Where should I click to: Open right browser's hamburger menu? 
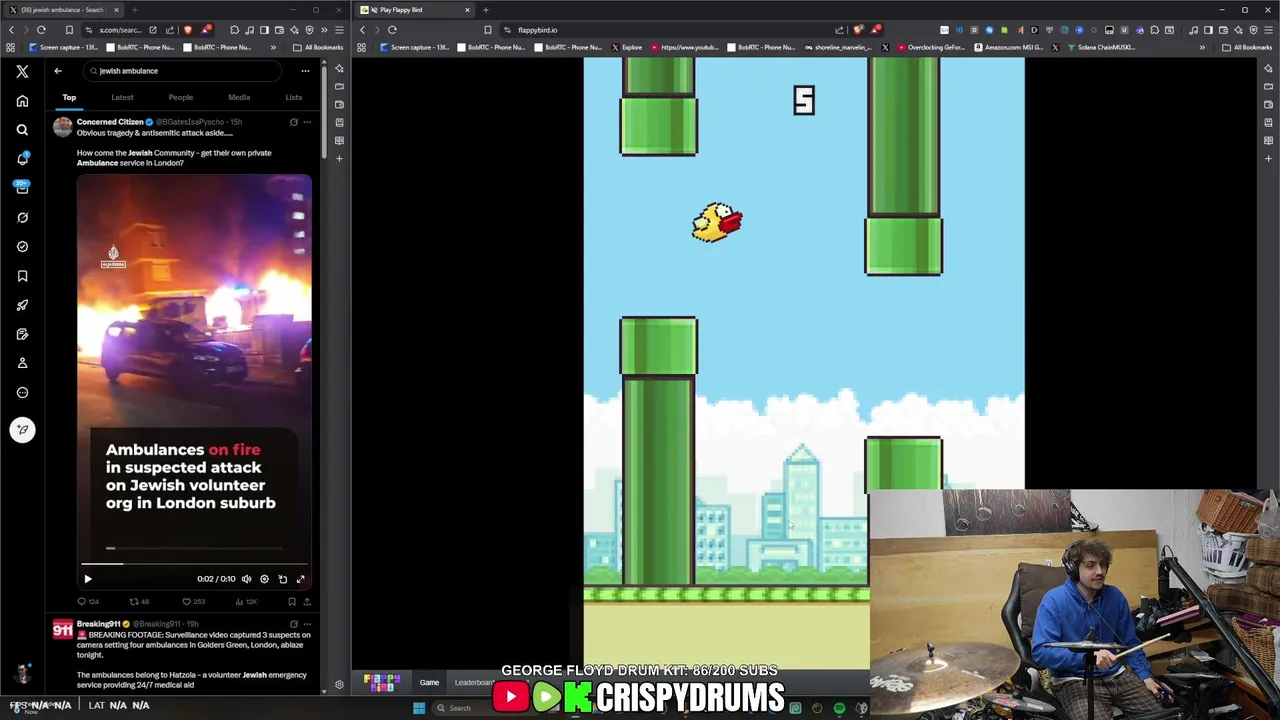coord(1268,30)
